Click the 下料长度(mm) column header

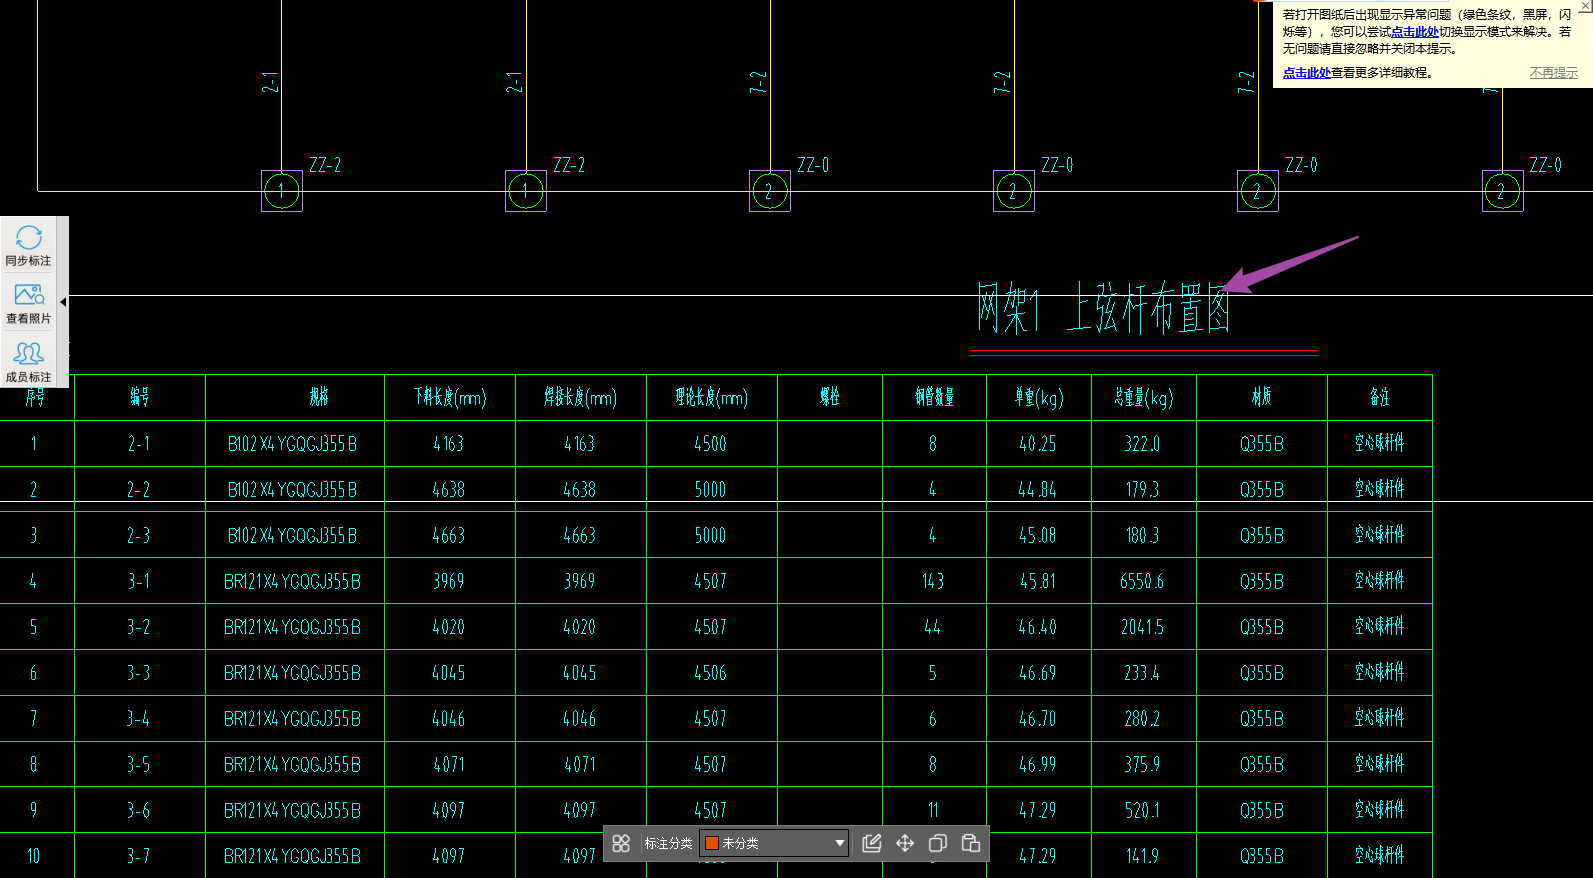click(x=450, y=397)
